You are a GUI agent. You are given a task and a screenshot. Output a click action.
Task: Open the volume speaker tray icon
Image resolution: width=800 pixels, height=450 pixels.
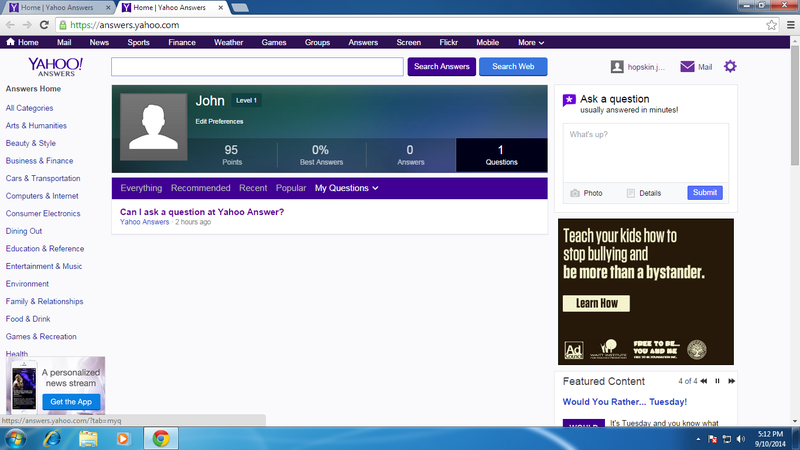click(x=741, y=439)
